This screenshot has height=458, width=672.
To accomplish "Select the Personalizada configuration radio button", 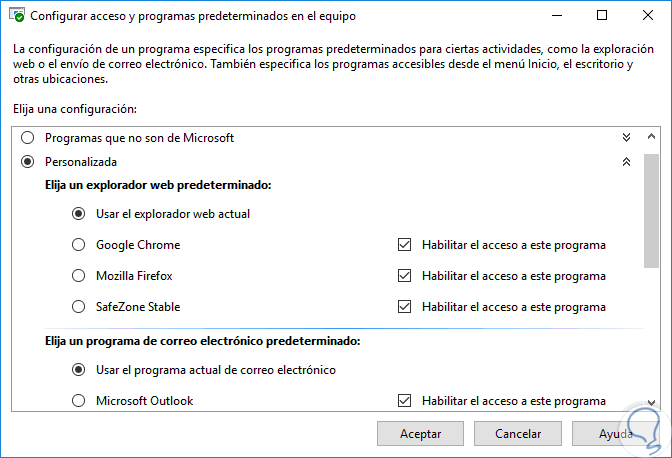I will (27, 161).
